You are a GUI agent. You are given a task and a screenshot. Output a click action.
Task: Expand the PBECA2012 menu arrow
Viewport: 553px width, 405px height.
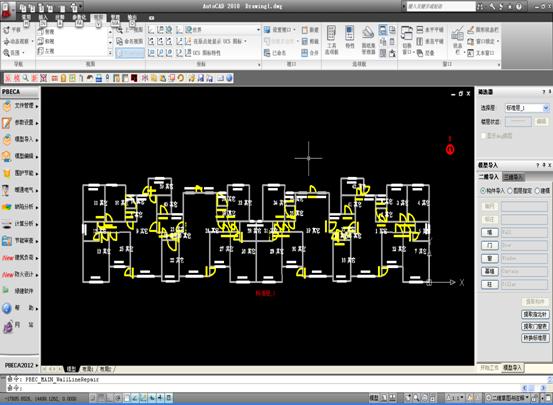point(37,365)
